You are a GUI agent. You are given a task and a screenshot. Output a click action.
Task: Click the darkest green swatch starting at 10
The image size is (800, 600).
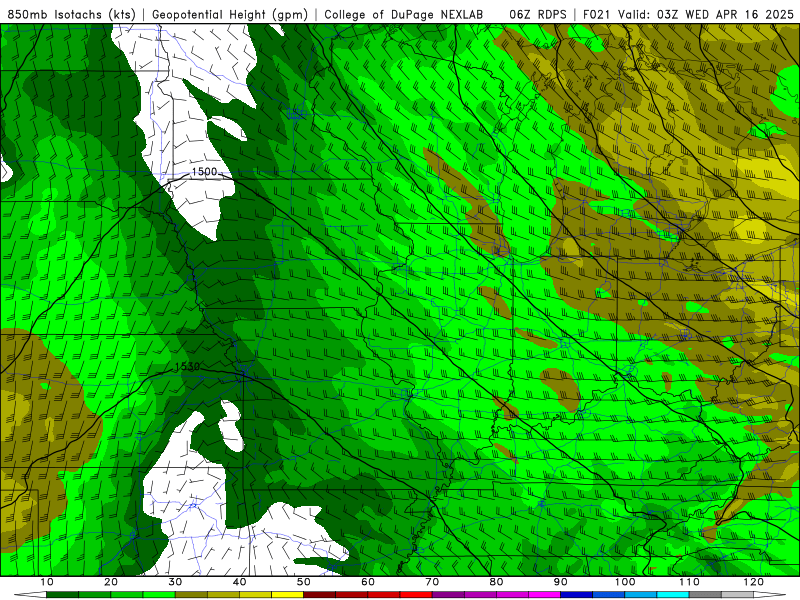(x=62, y=595)
